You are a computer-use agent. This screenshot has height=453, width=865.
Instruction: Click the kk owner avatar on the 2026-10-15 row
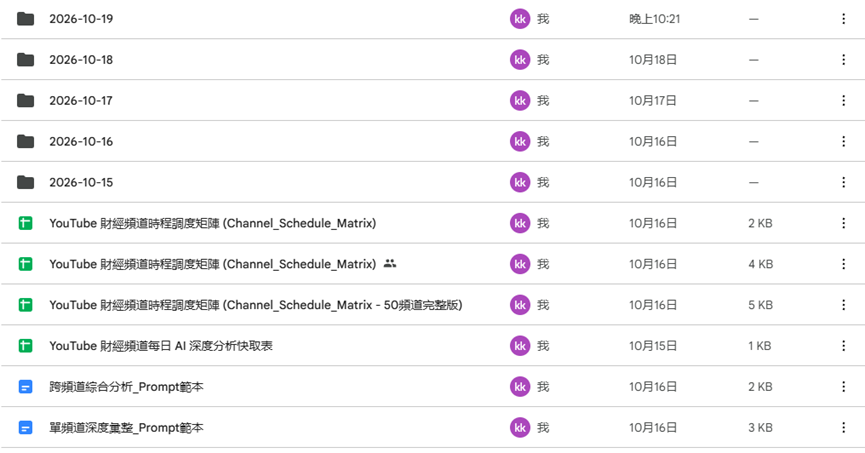(x=520, y=182)
